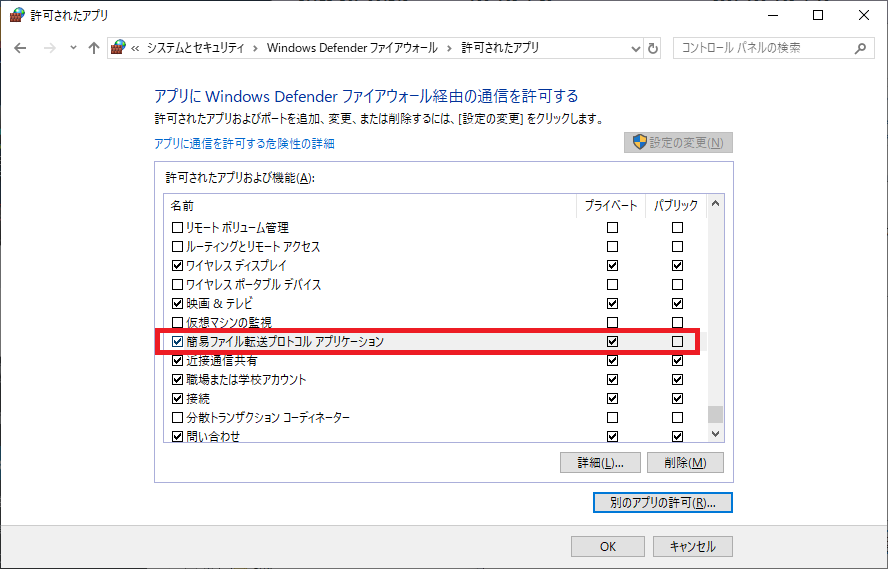This screenshot has width=888, height=569.
Task: Uncheck 近接通信共有 checkbox
Action: tap(177, 361)
